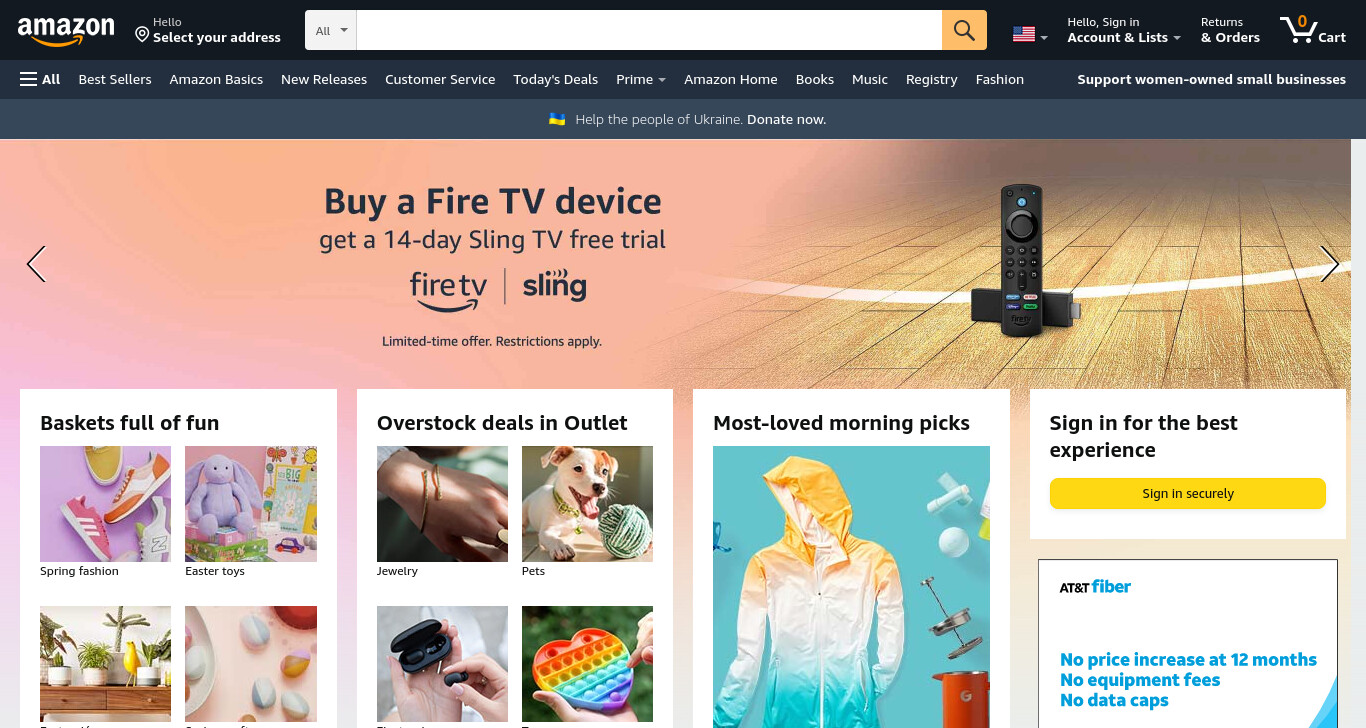Viewport: 1366px width, 728px height.
Task: Click Sign in securely button
Action: coord(1187,493)
